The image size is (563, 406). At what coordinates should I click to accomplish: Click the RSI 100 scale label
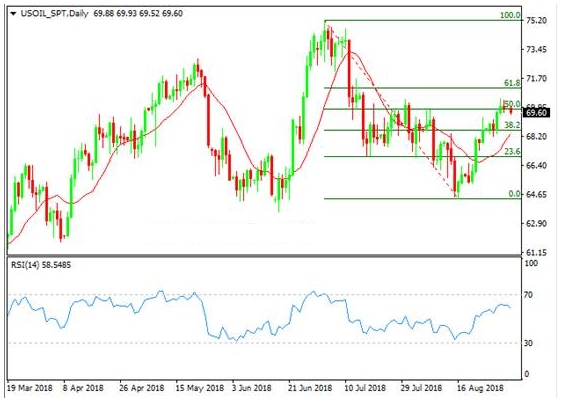point(531,263)
